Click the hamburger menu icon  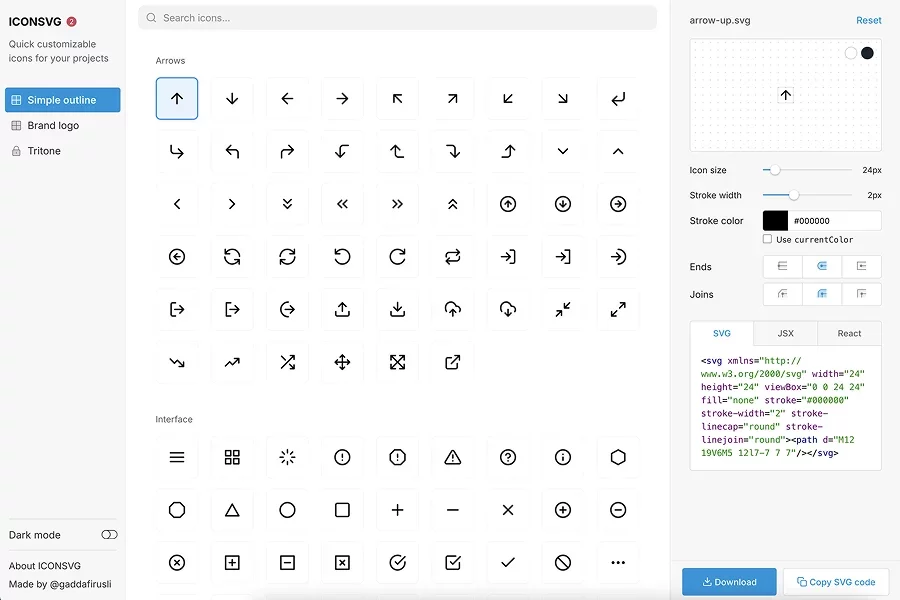point(177,457)
